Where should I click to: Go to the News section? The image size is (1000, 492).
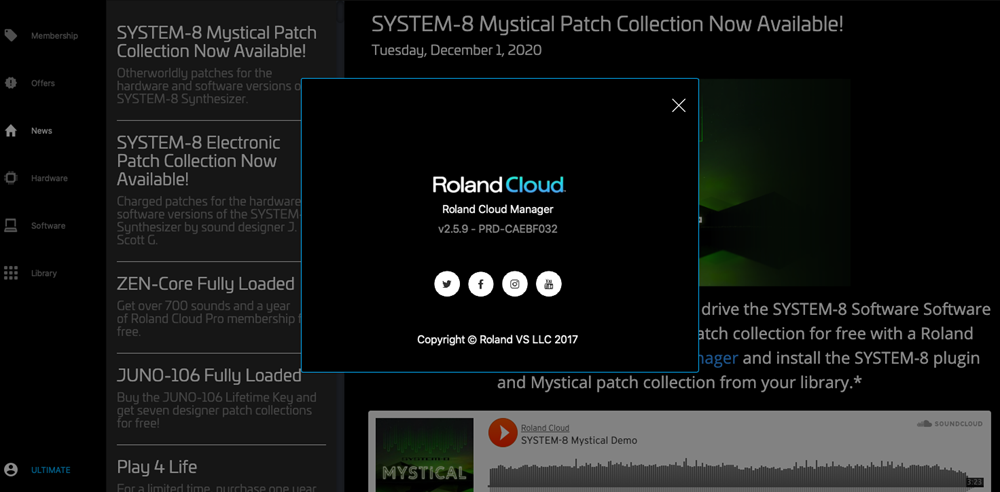coord(41,131)
